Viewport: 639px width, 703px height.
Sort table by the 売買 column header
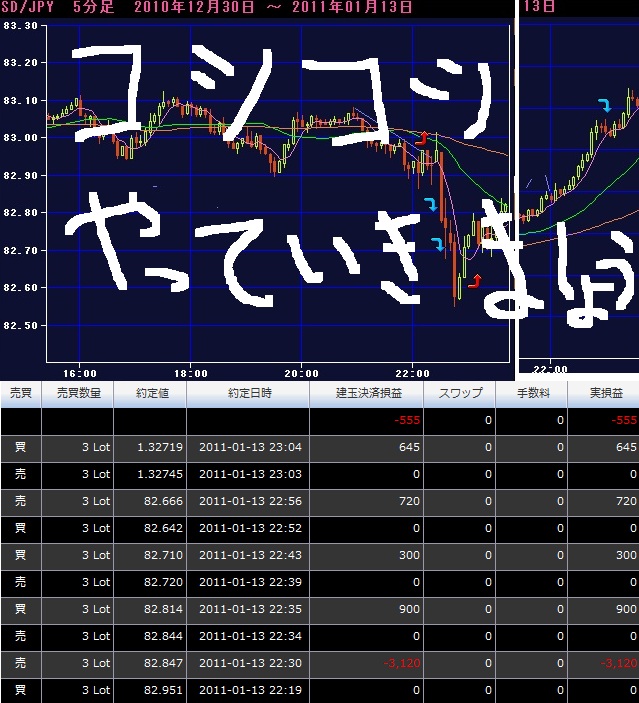[x=21, y=394]
